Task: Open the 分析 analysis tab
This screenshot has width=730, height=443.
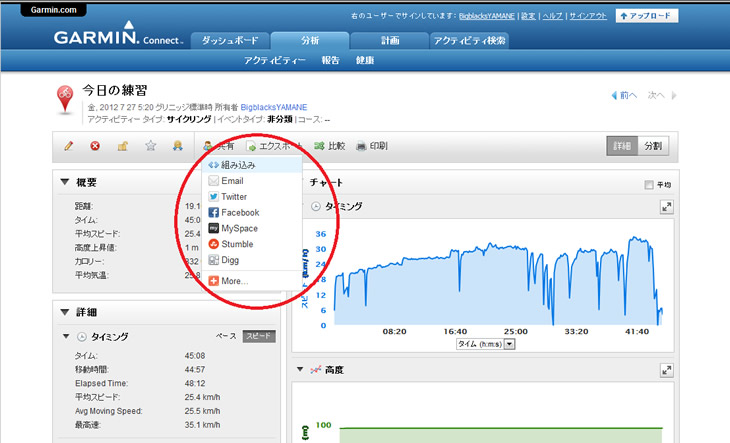Action: point(310,40)
